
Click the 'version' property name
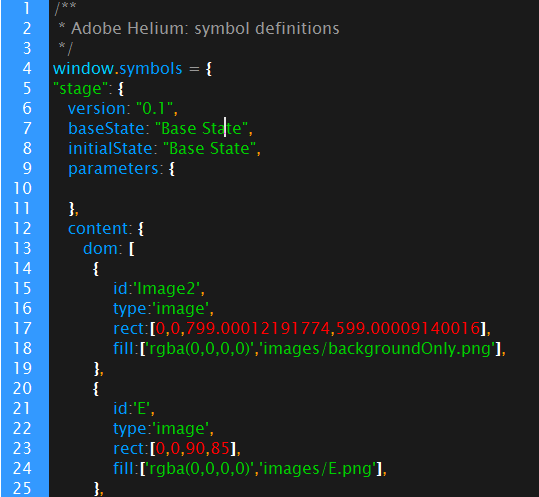(97, 109)
